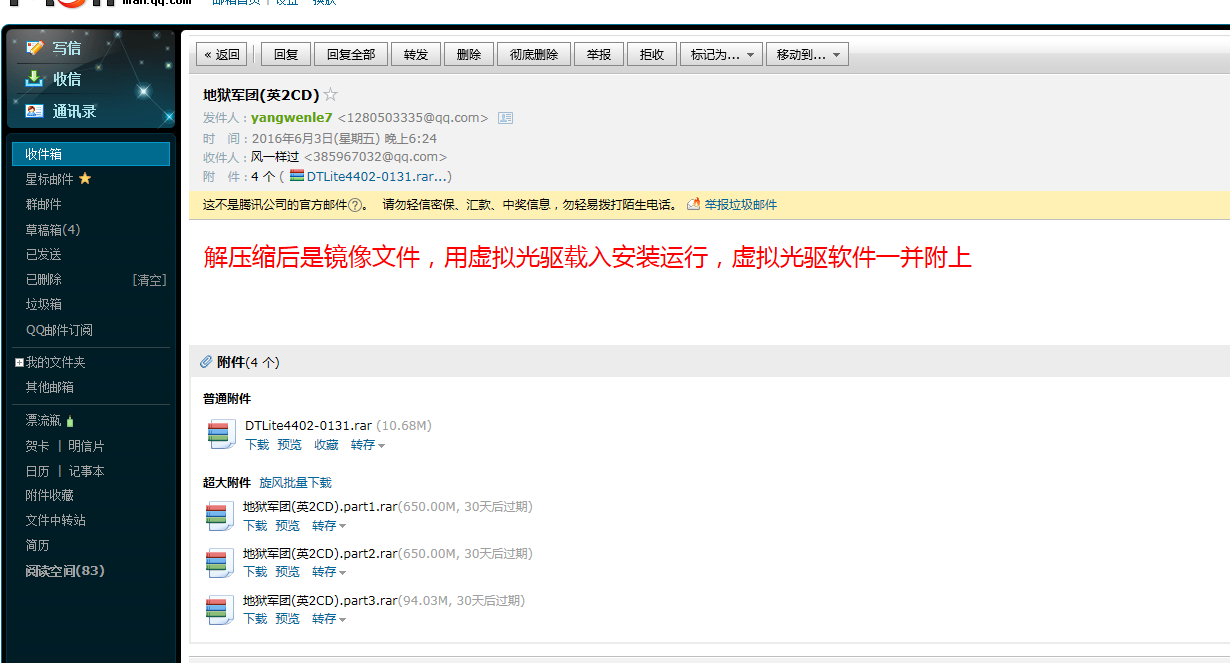Click the 彻底删除 button
The image size is (1230, 663).
(534, 55)
